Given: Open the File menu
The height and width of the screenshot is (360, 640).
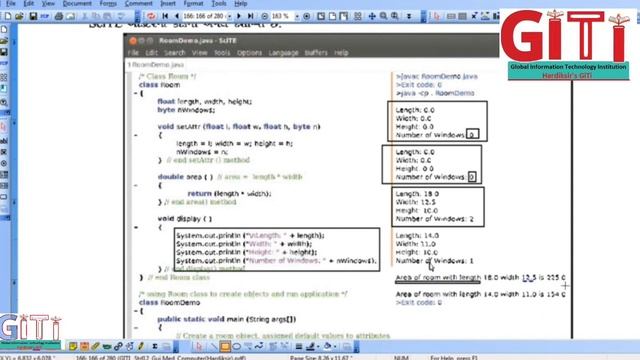Looking at the screenshot, I should coord(11,4).
